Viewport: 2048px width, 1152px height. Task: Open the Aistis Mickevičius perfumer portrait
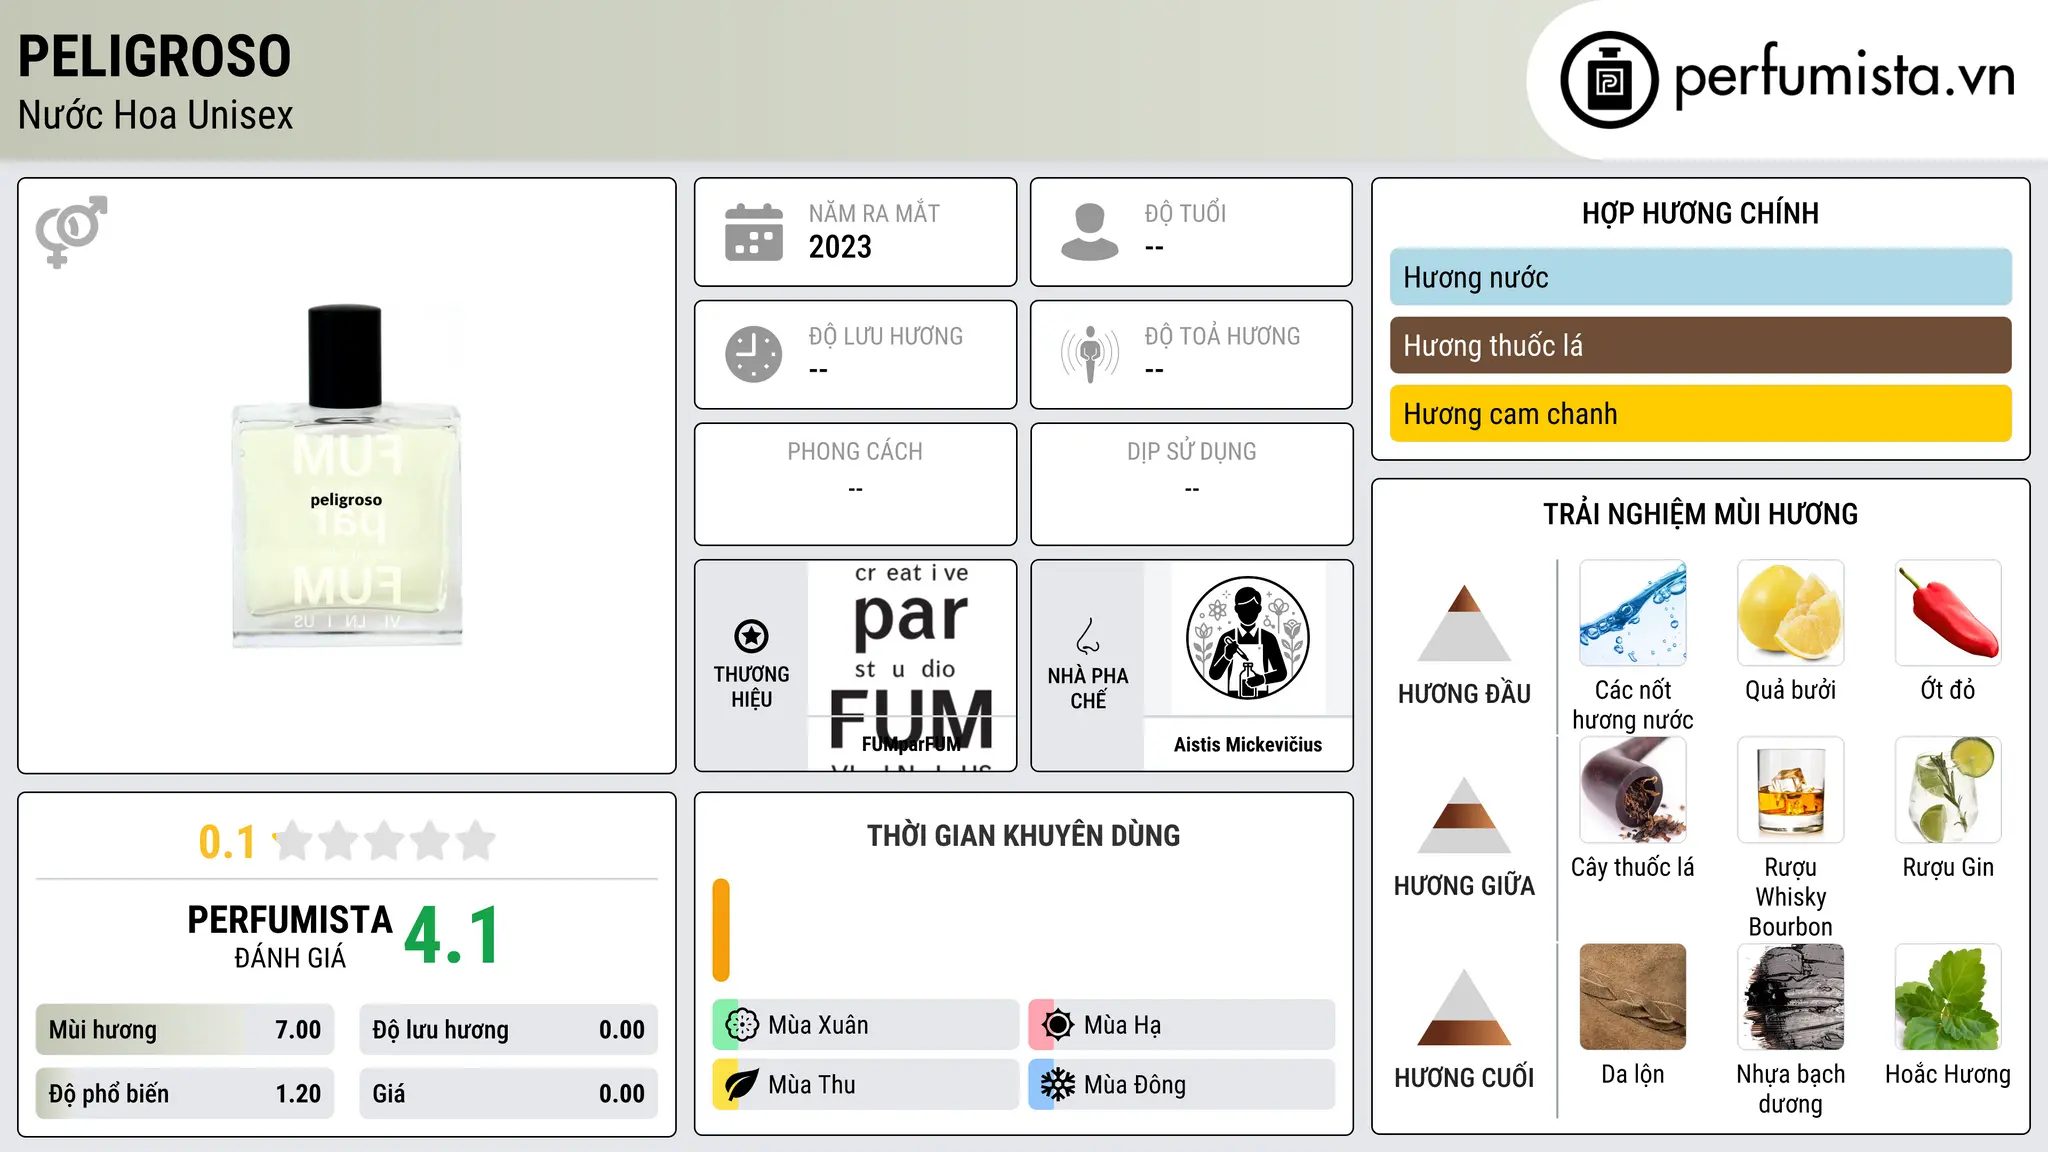point(1247,638)
